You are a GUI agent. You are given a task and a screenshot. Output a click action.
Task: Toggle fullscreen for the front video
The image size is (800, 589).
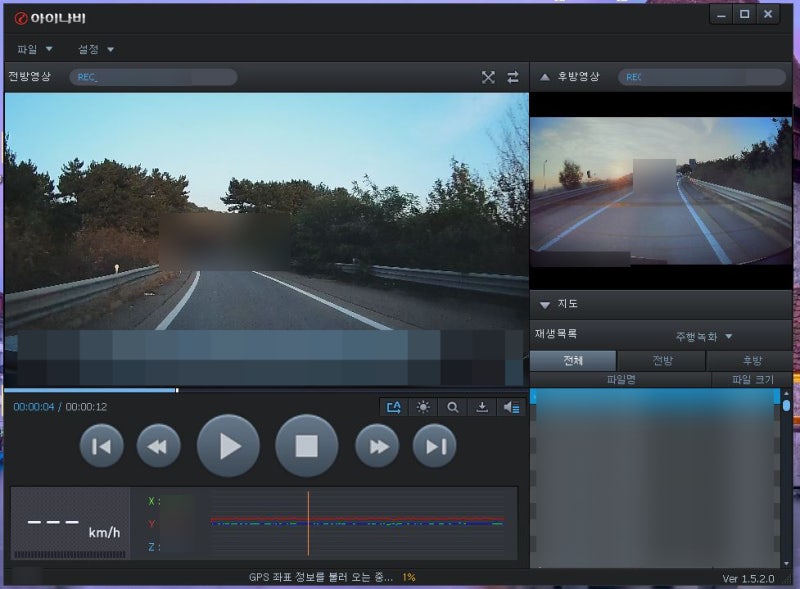tap(488, 77)
